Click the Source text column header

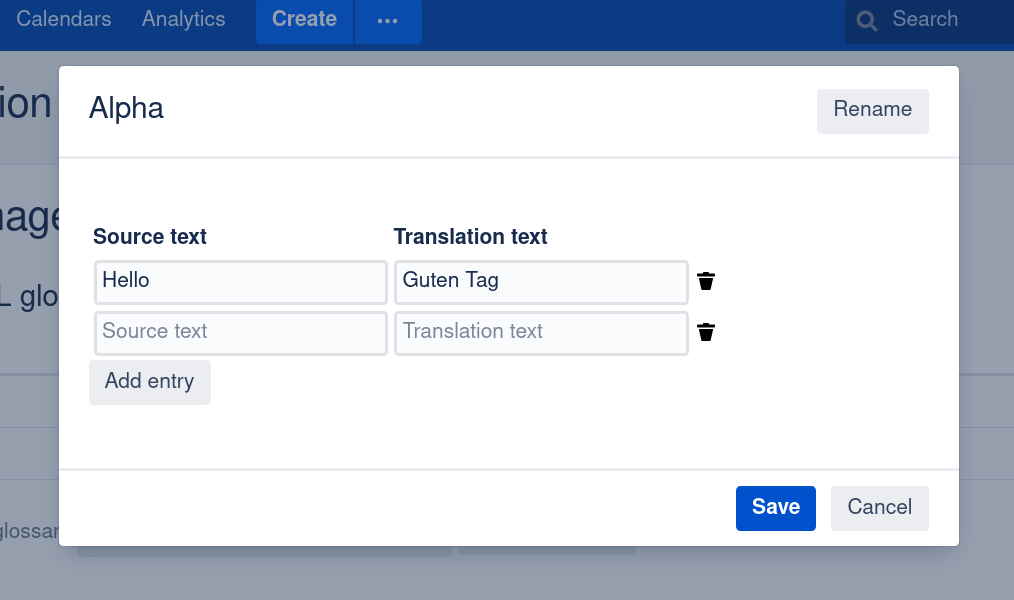coord(150,237)
